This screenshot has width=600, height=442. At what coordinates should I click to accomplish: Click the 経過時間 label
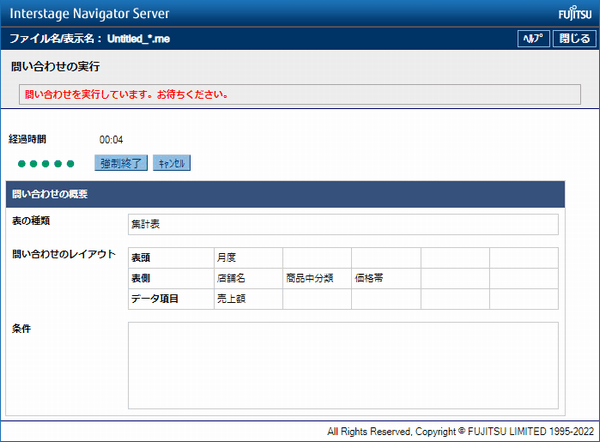(28, 139)
